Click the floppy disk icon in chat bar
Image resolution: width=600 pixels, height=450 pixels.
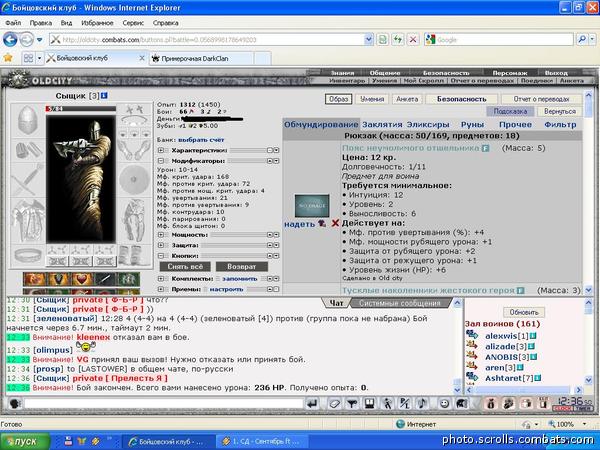pos(370,403)
